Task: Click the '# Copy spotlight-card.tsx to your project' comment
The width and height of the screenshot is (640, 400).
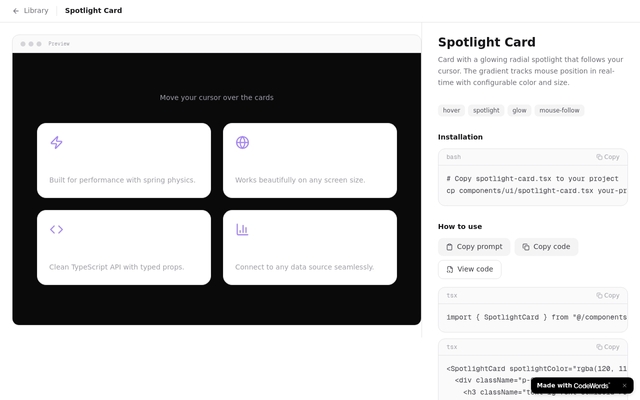Action: point(532,179)
